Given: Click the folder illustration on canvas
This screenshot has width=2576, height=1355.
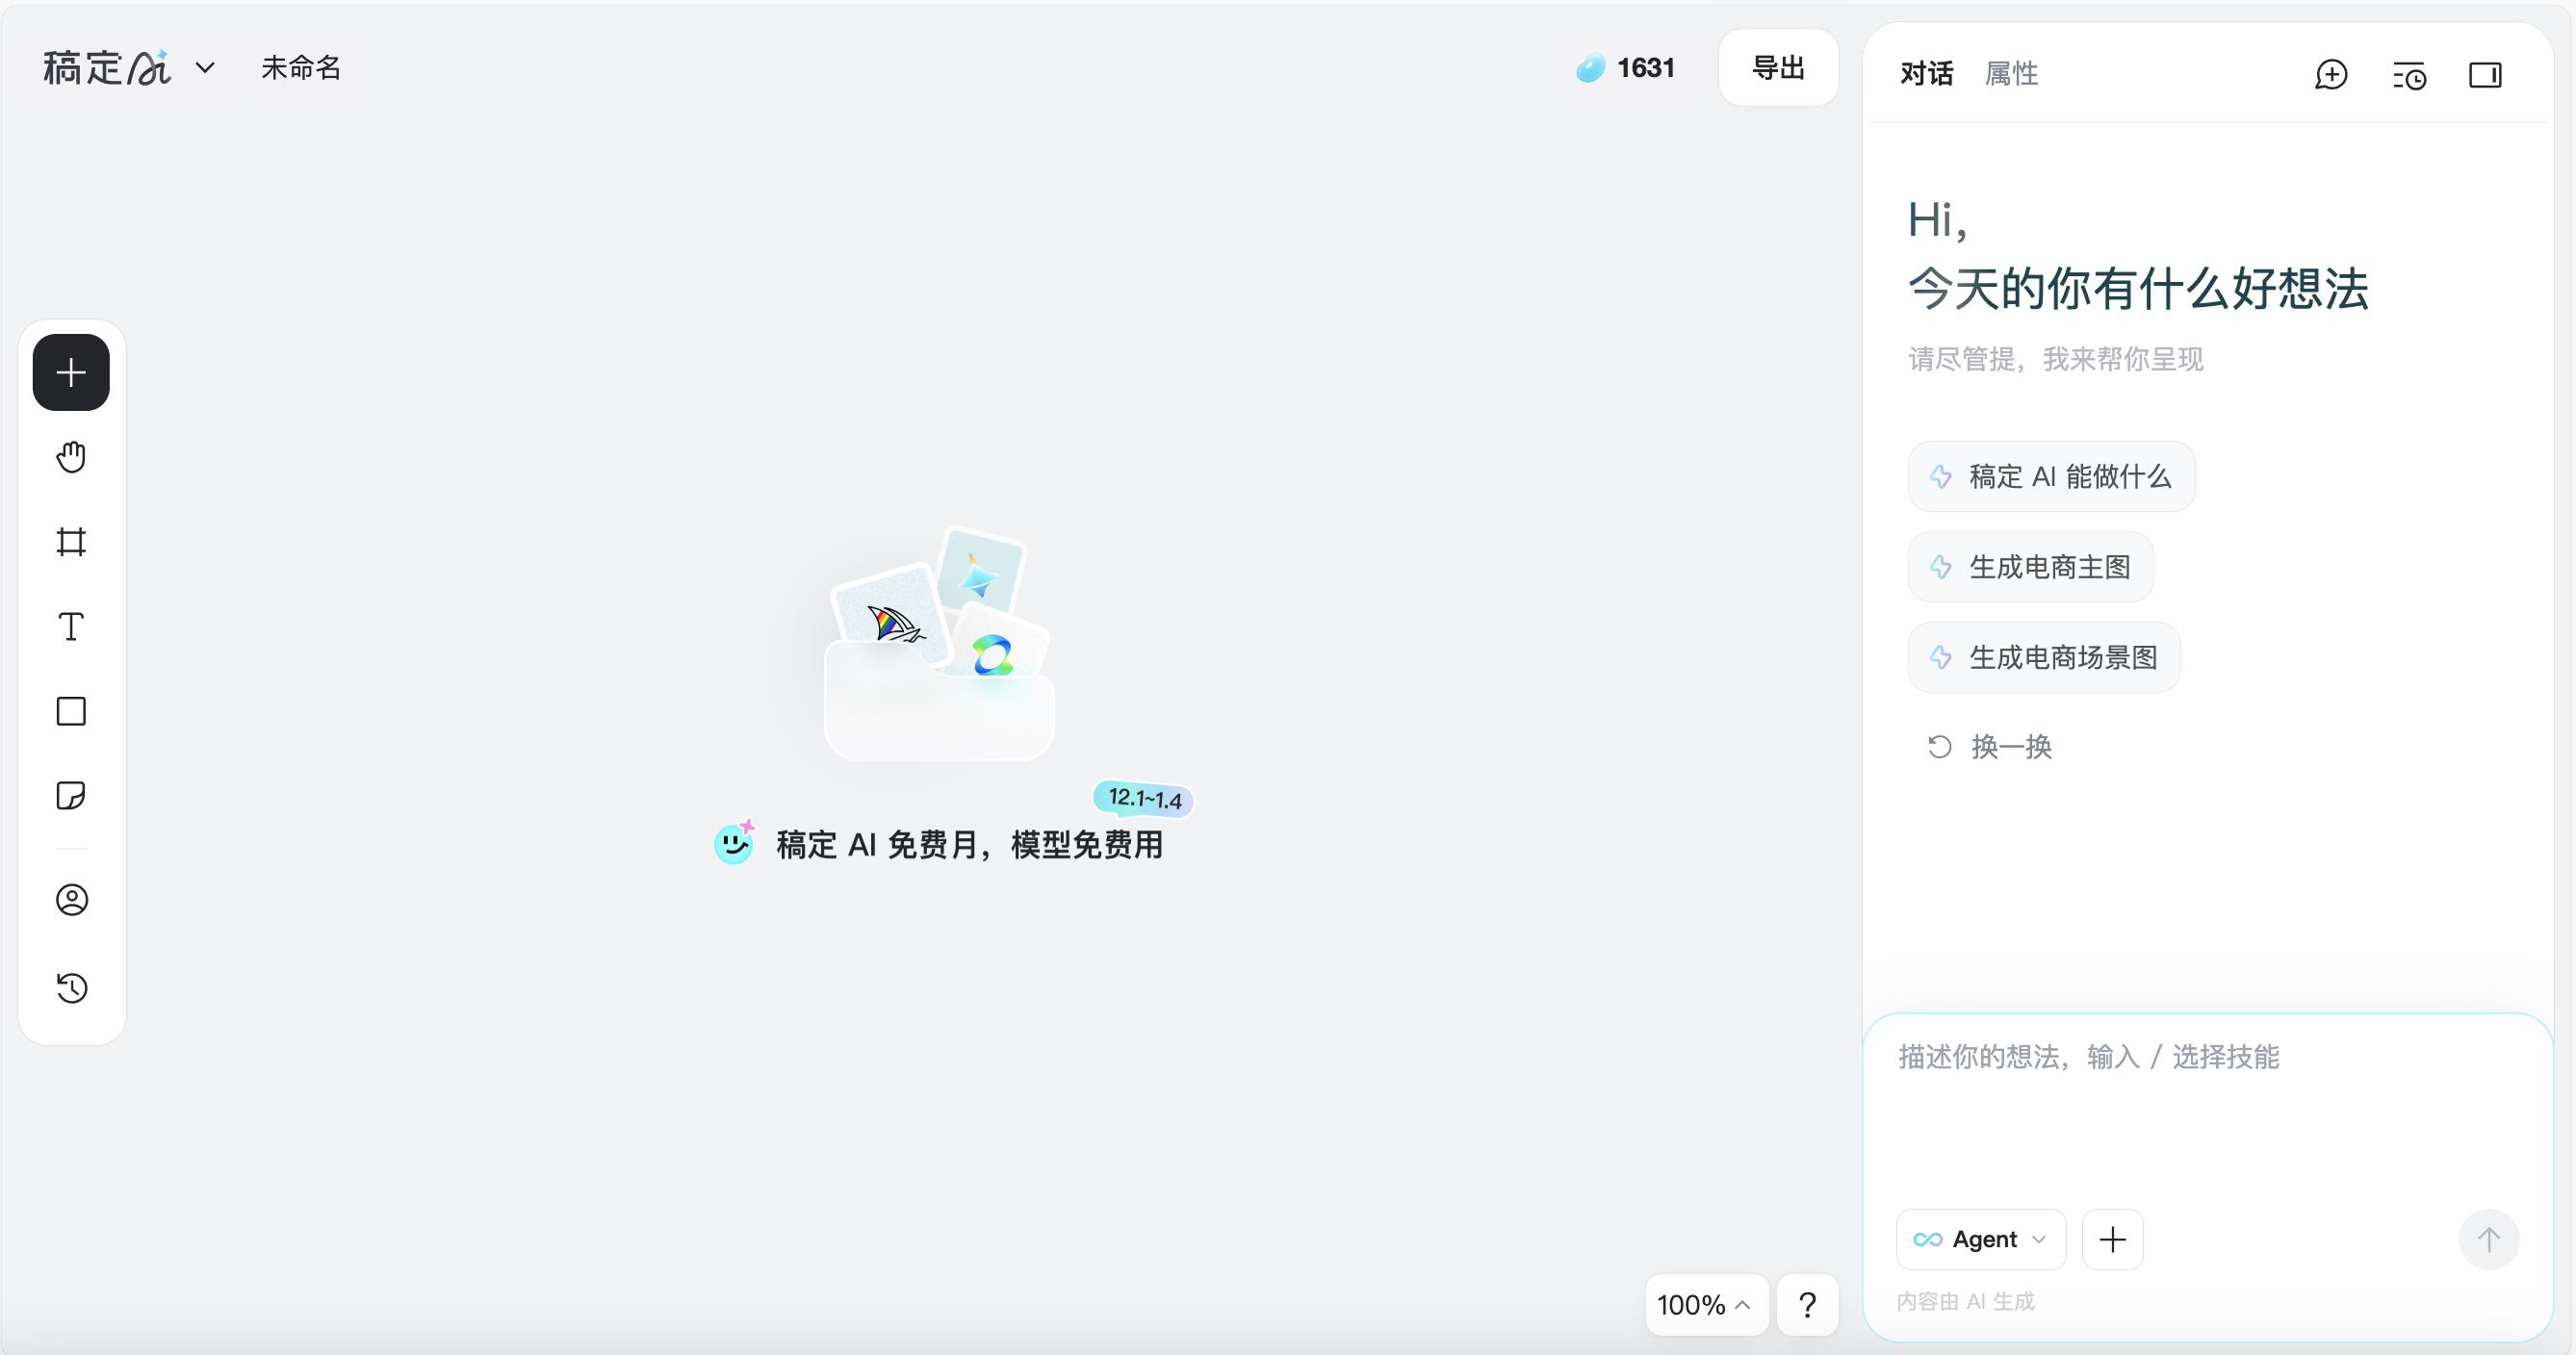Looking at the screenshot, I should click(939, 643).
